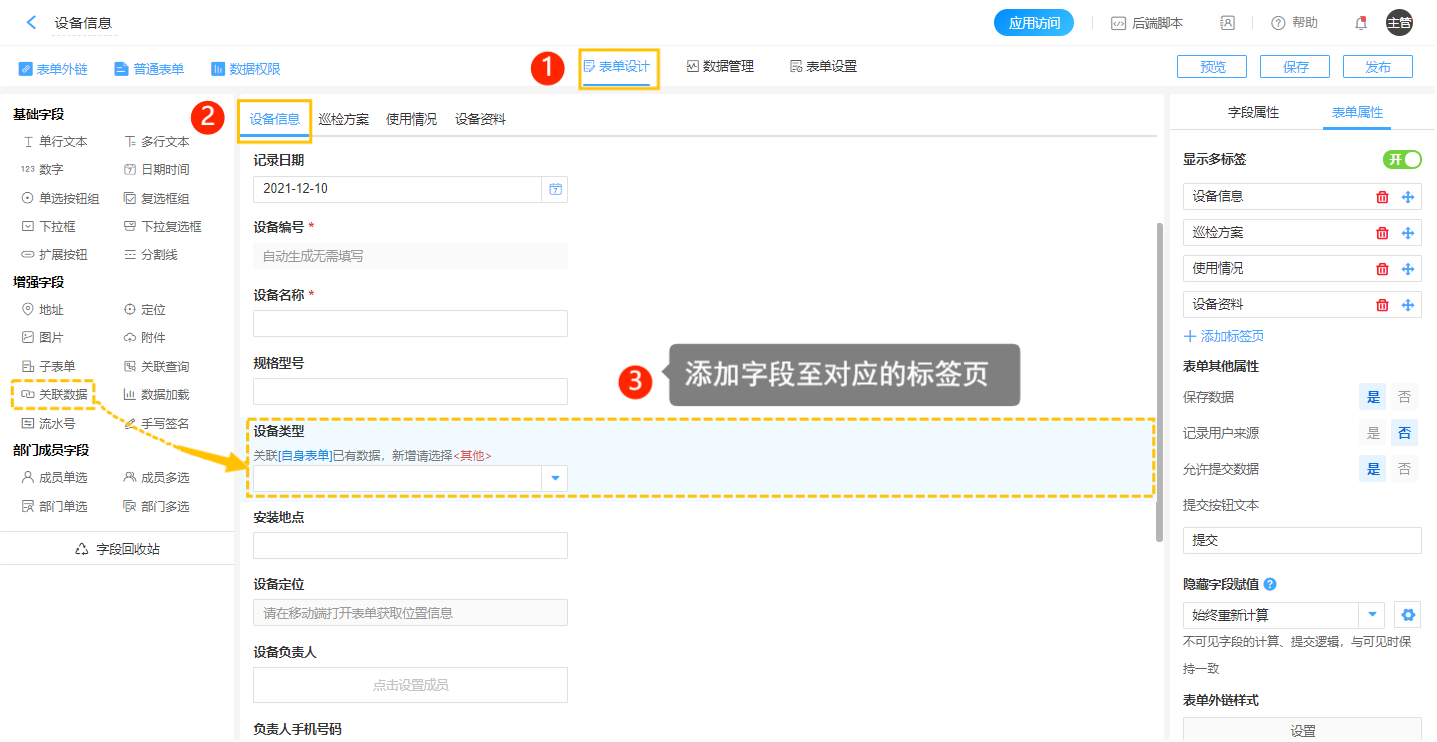Click gear icon beside 始终重新计算
This screenshot has width=1437, height=742.
point(1408,615)
